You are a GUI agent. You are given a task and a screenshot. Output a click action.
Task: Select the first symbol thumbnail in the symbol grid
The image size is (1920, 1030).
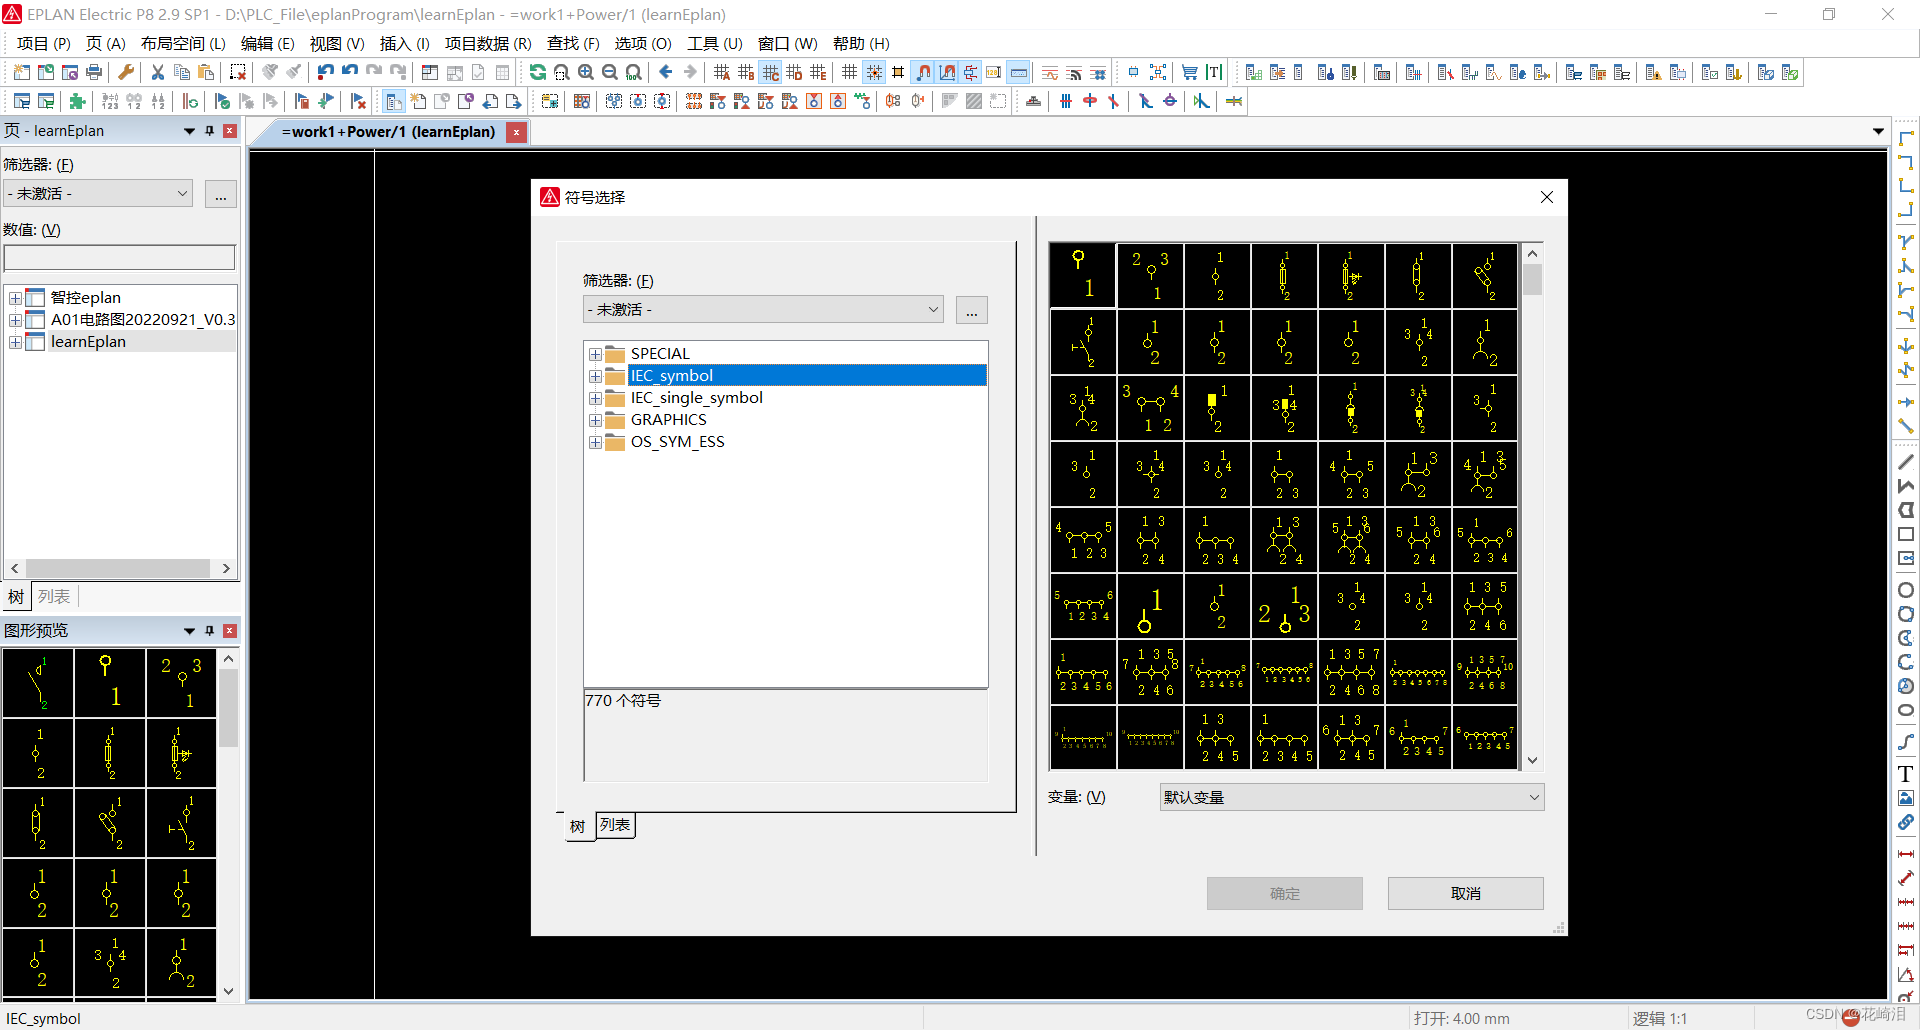[1083, 274]
